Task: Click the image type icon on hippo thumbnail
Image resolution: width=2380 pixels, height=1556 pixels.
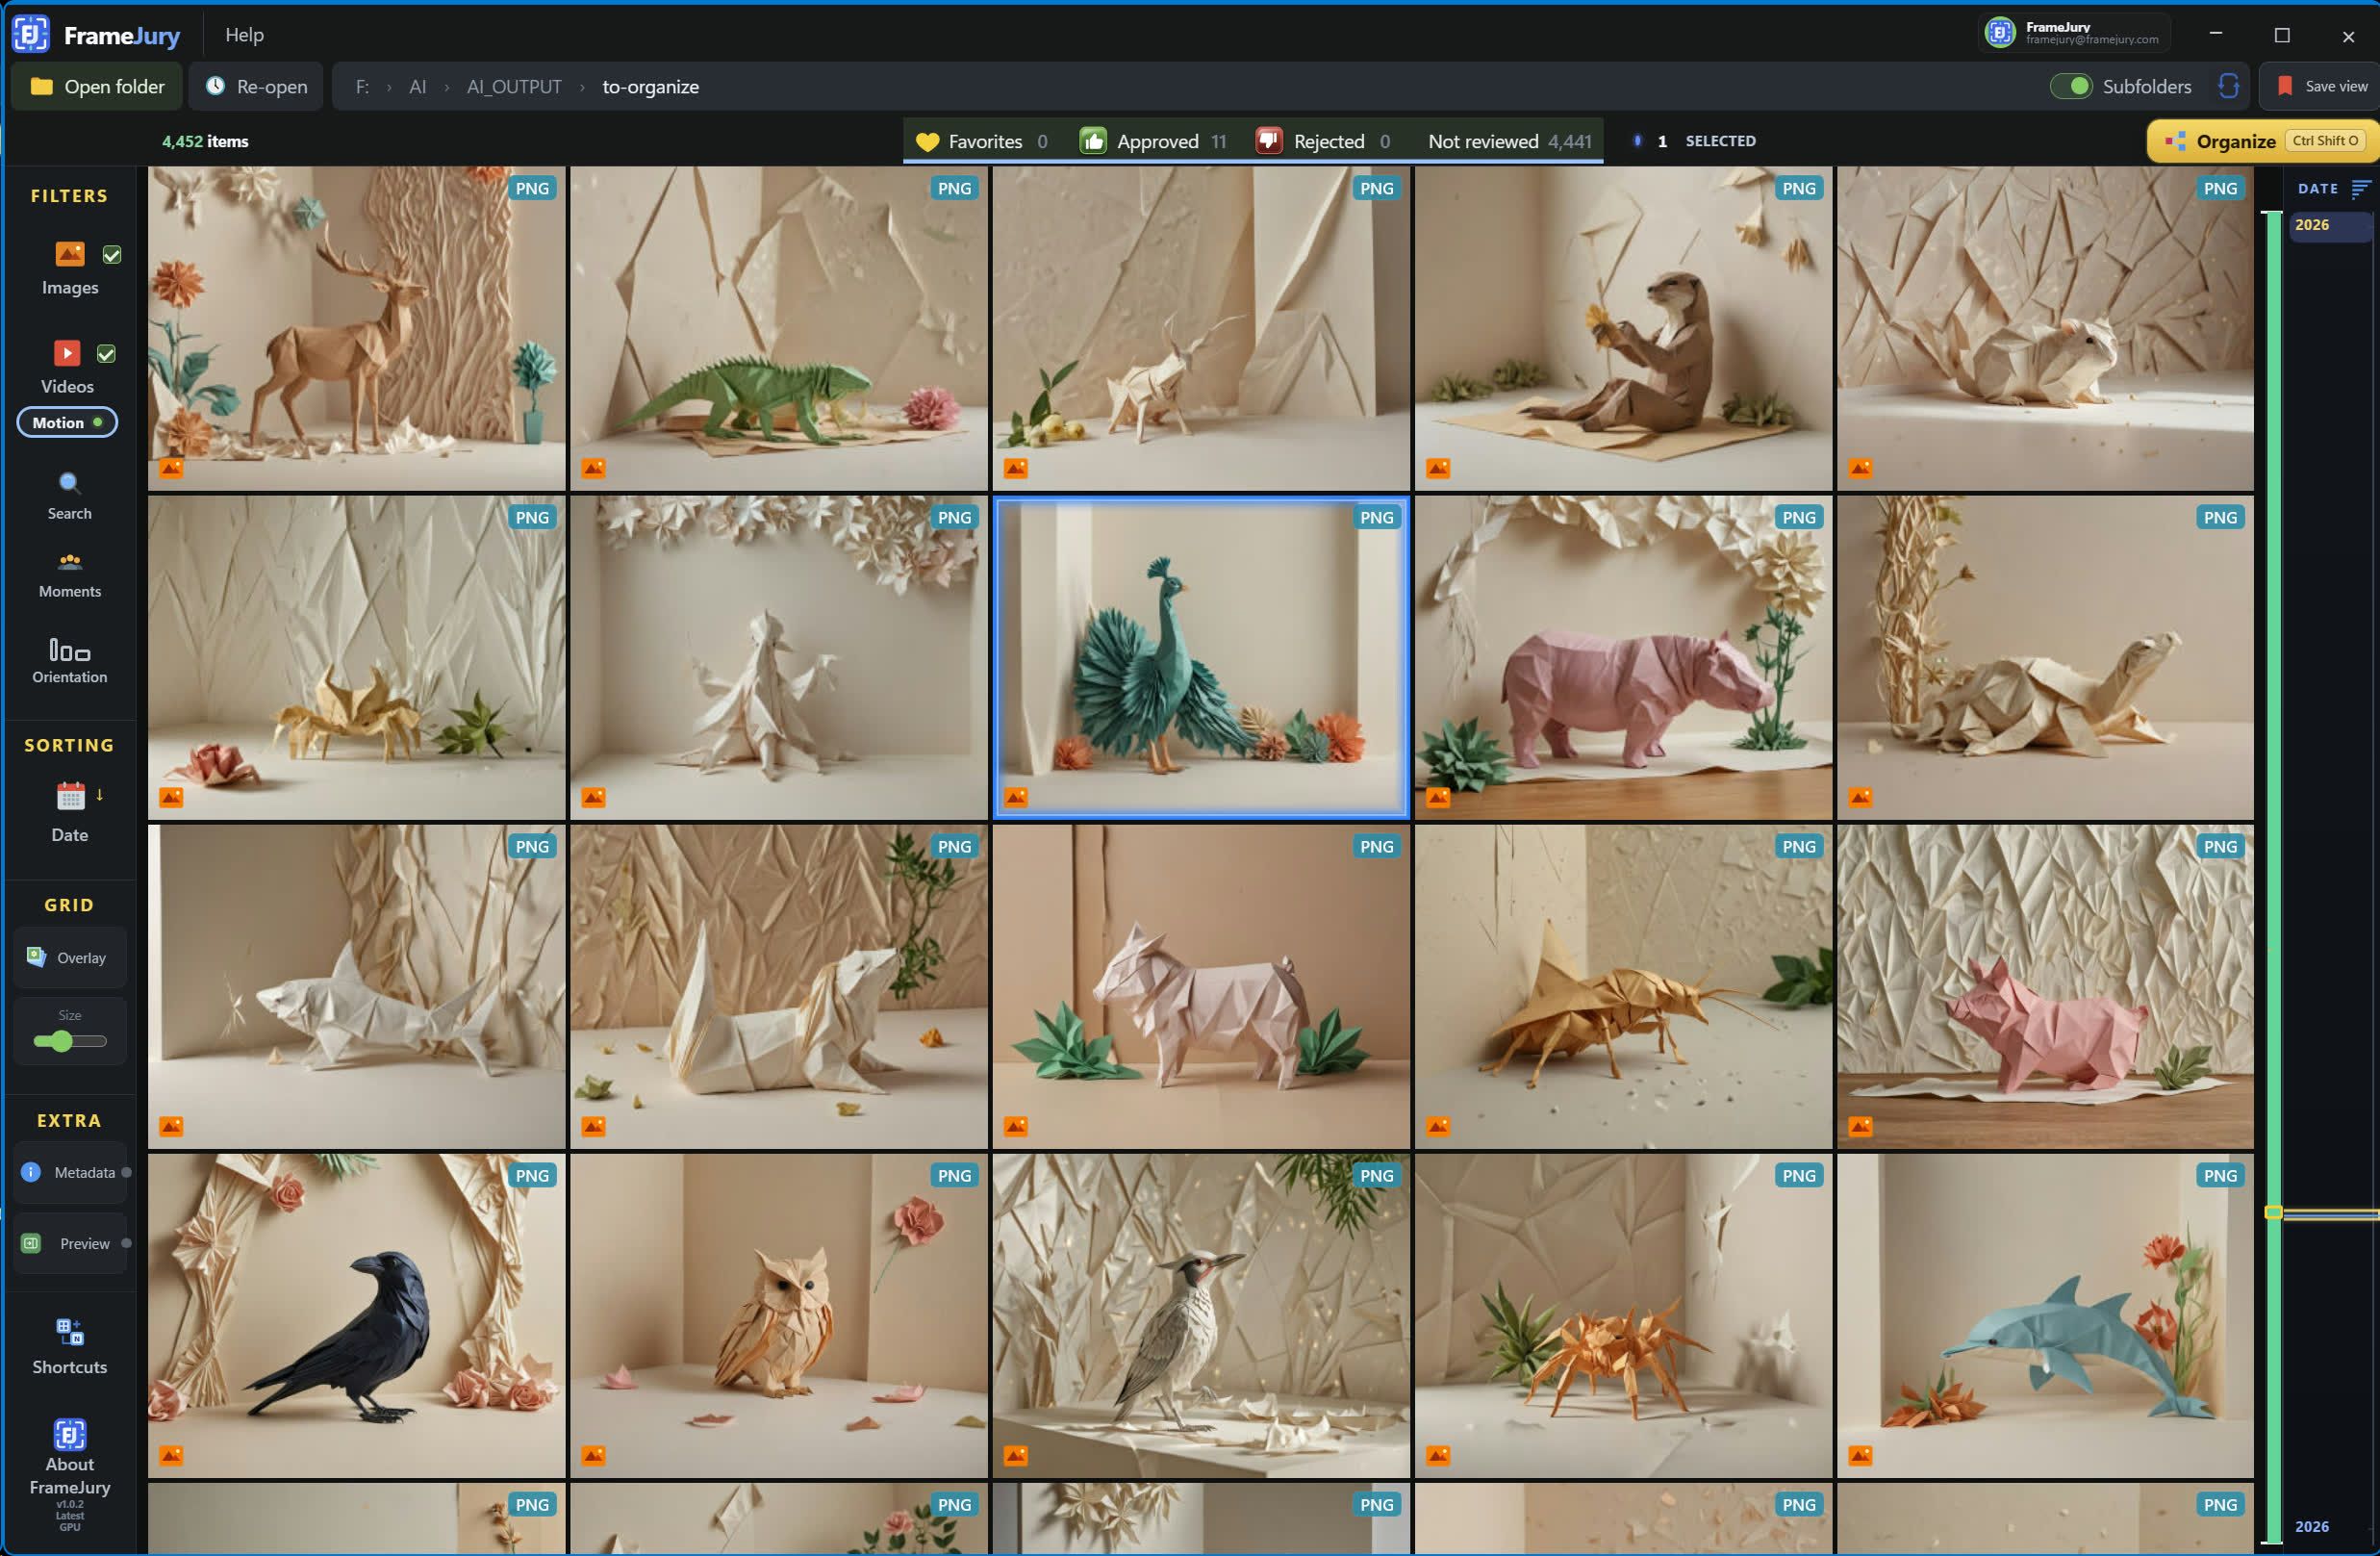Action: [1438, 797]
